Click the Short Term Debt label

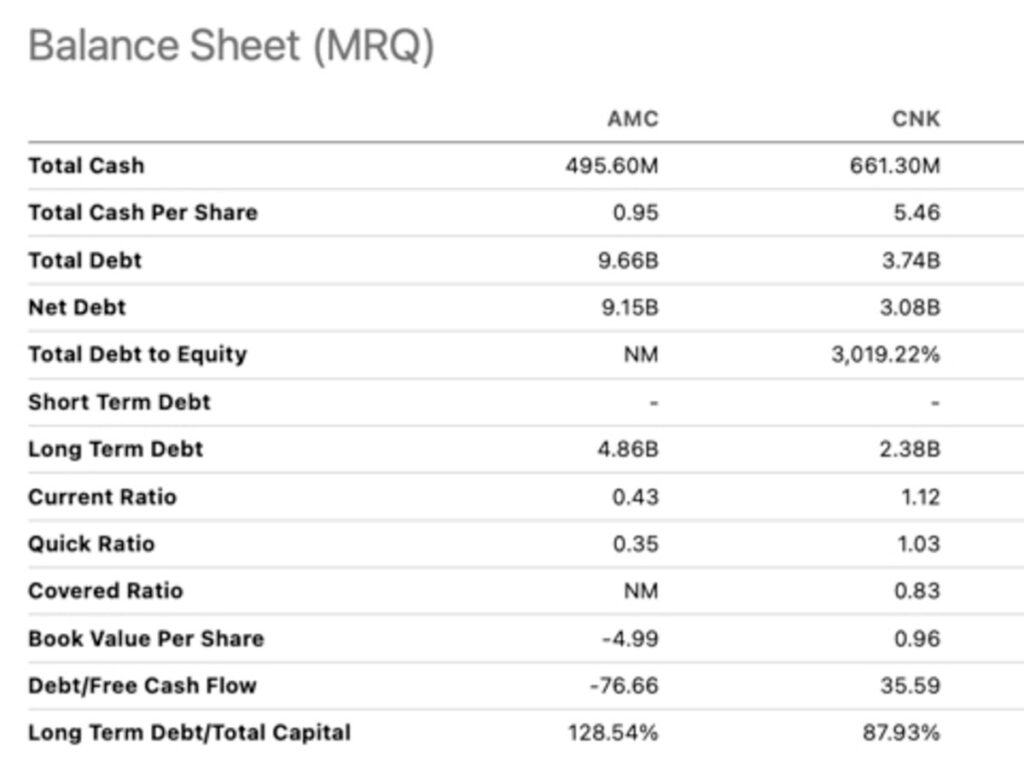(120, 402)
